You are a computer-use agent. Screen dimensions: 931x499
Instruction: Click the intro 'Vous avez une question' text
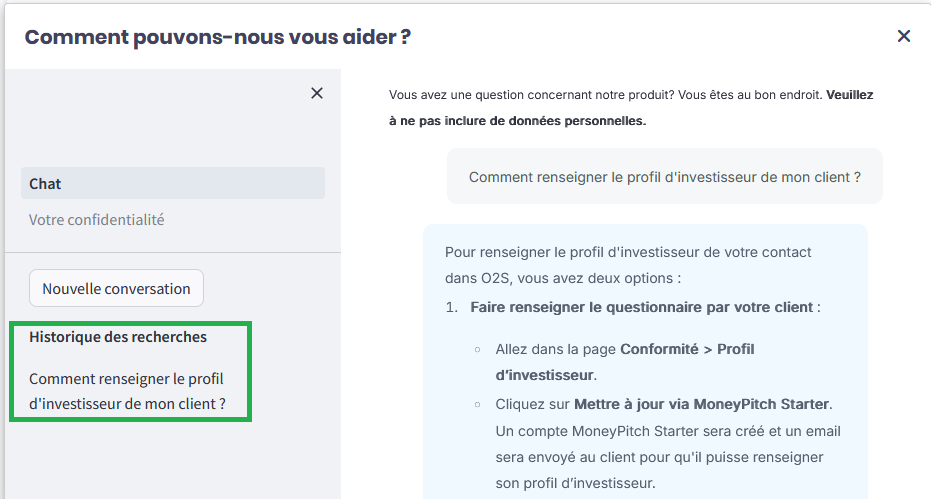[605, 96]
